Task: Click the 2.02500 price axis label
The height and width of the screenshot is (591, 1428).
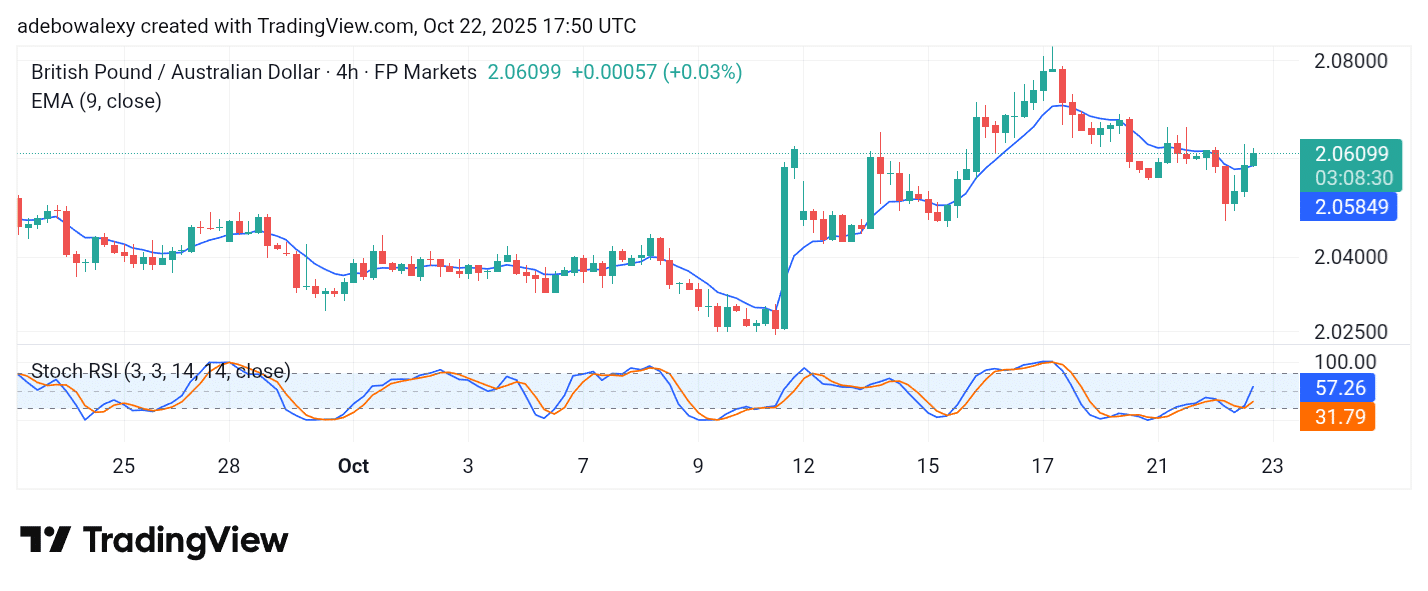Action: pyautogui.click(x=1350, y=331)
